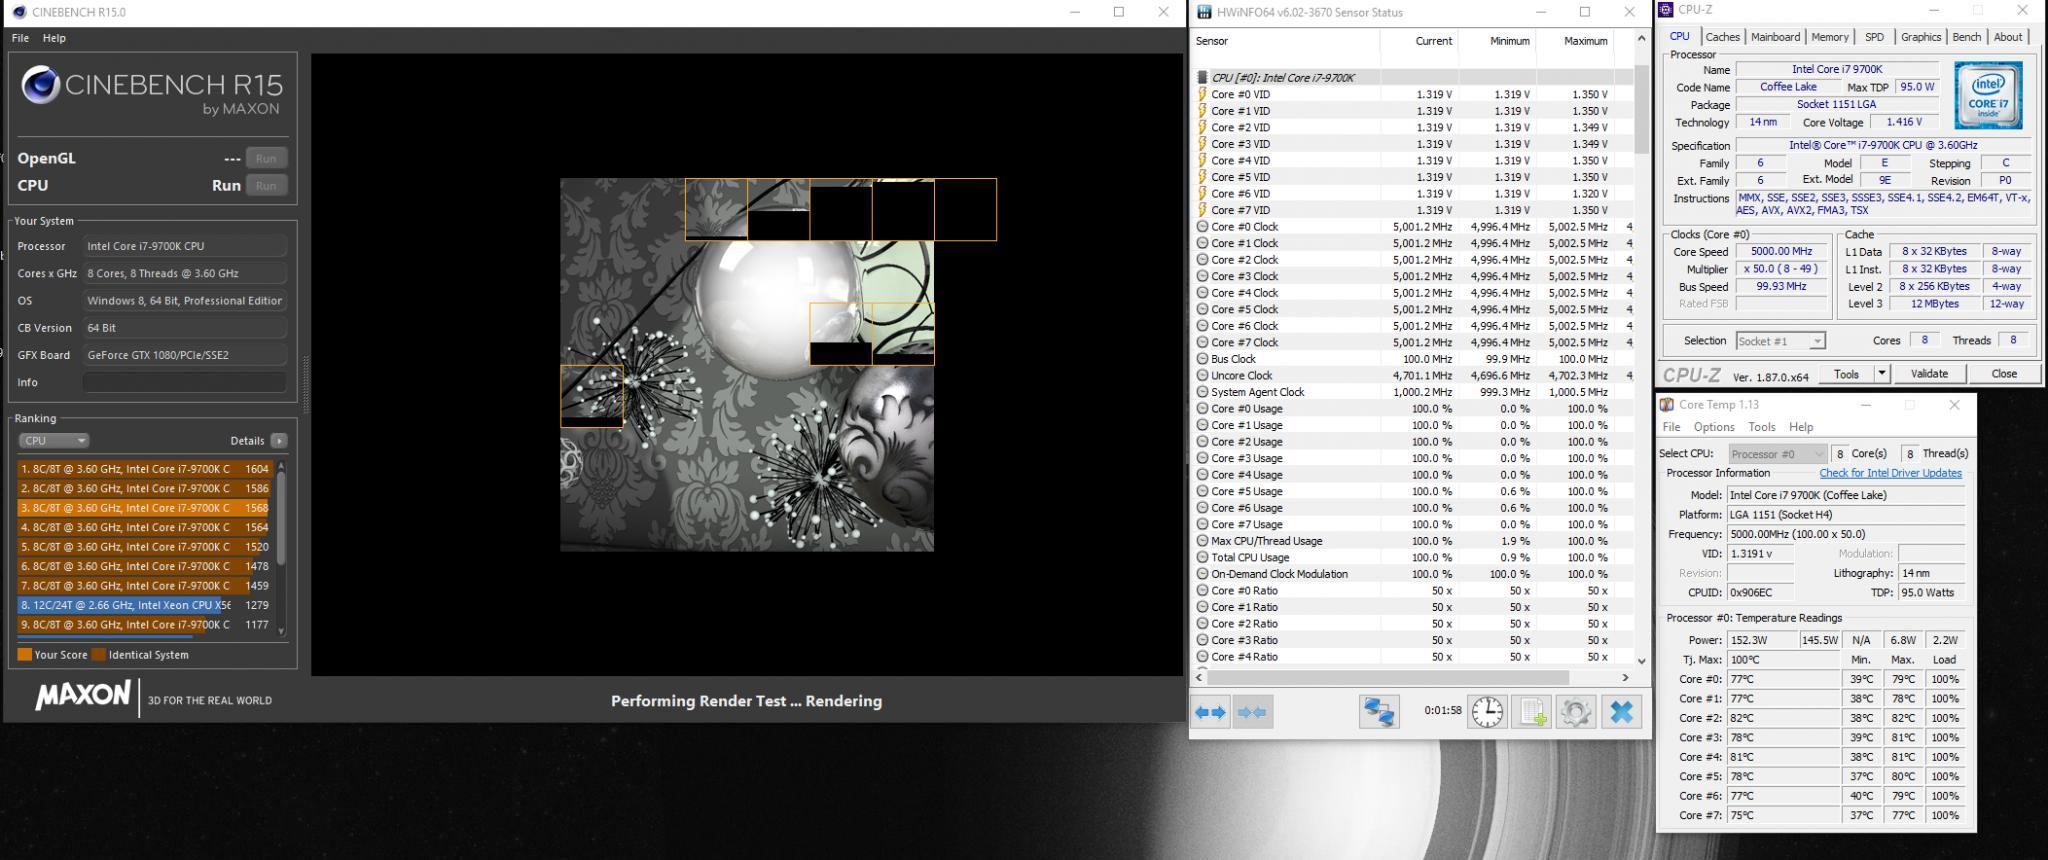Click the clock icon beside Core #0 Clock
Screen dimensions: 2048x860
point(1202,226)
